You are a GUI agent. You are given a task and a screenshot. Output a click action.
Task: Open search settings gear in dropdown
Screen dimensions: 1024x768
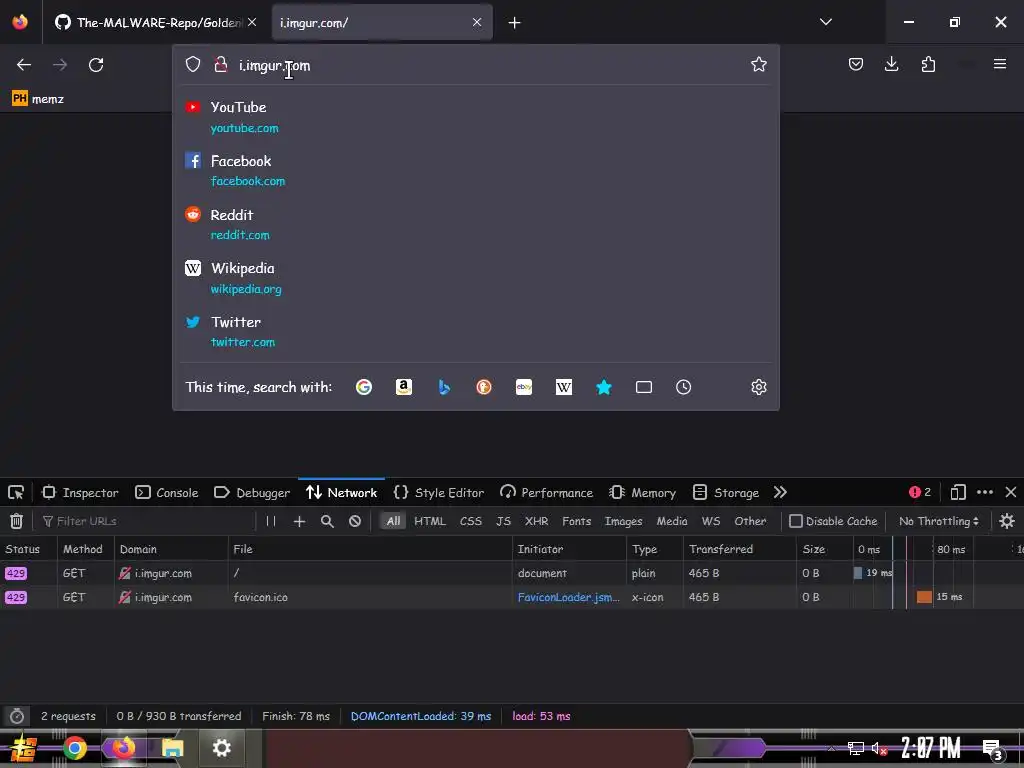758,387
